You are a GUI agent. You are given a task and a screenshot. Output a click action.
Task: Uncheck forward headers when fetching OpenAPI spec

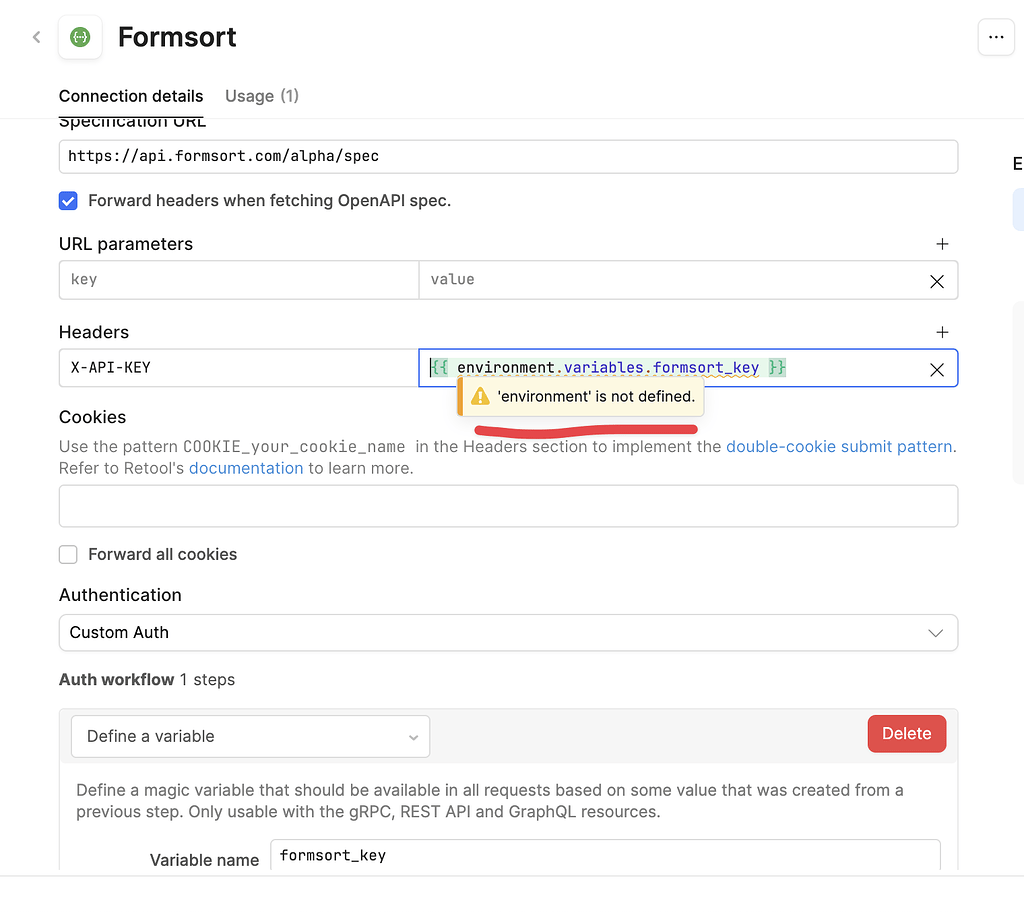point(68,200)
